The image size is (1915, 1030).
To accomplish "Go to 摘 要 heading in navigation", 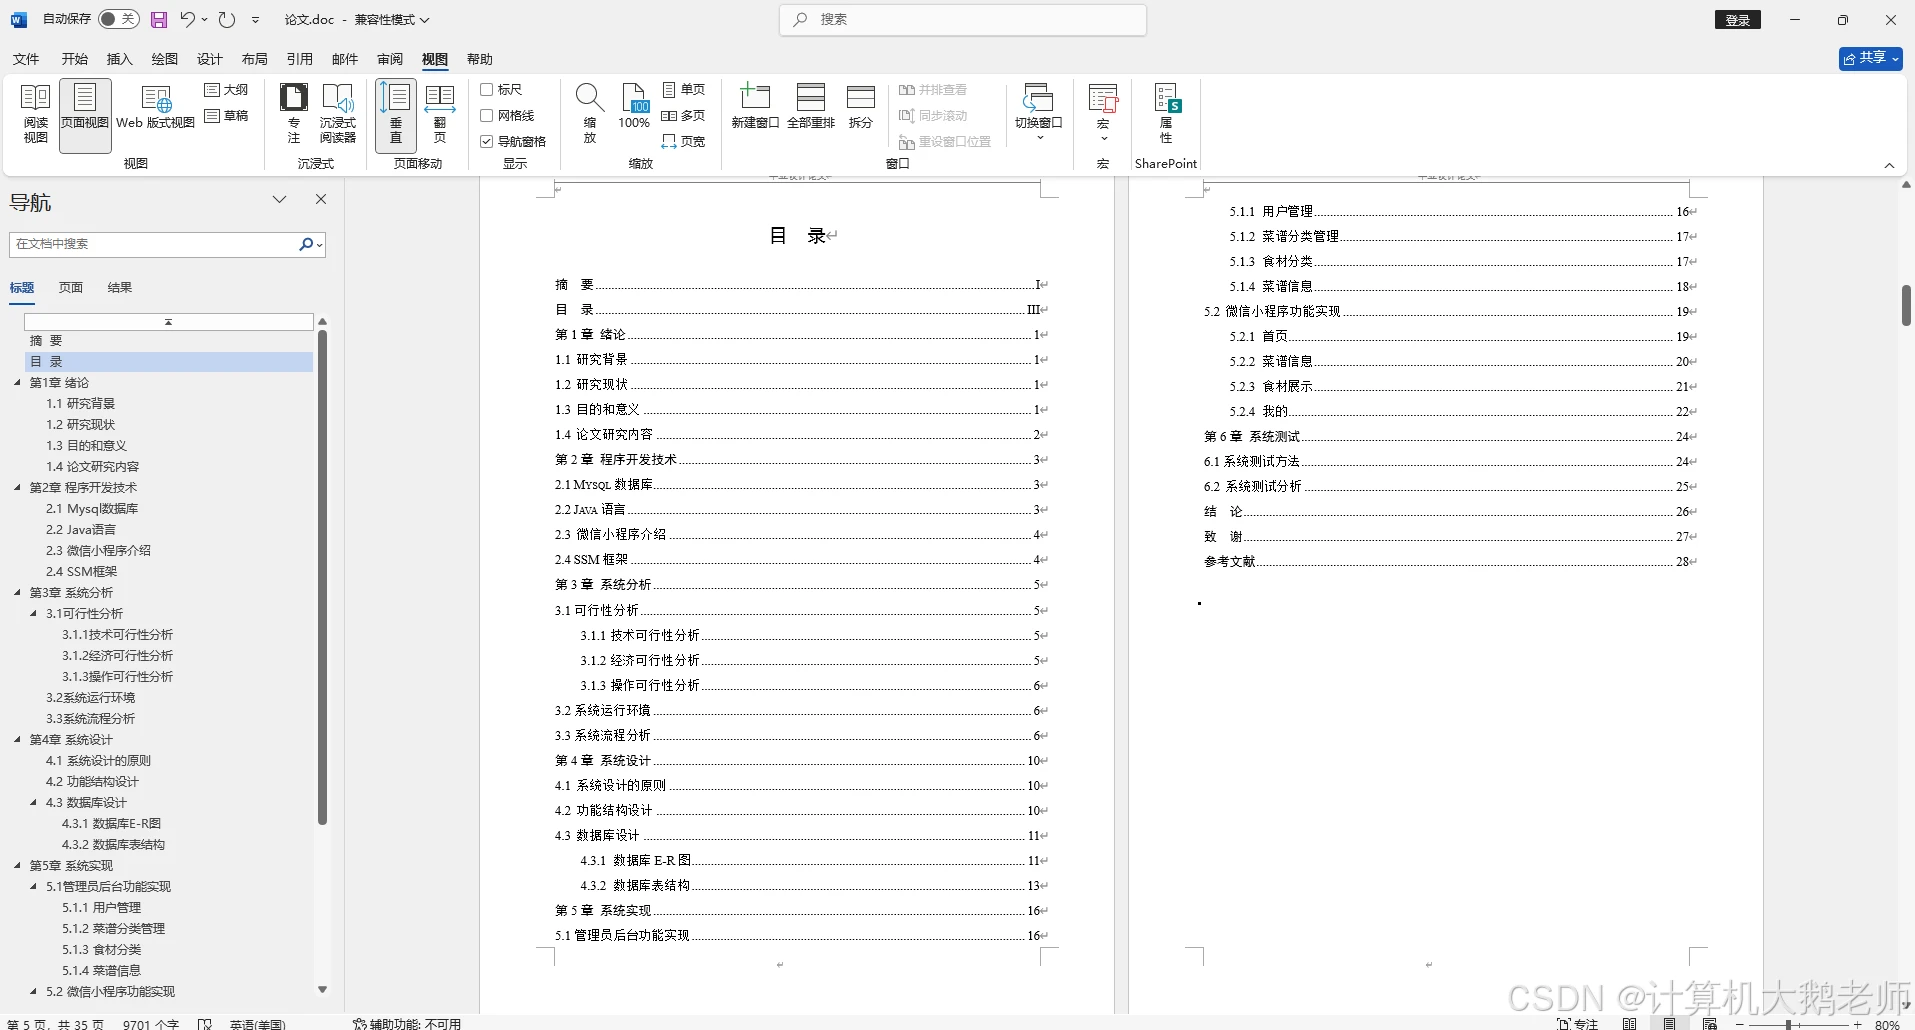I will point(46,341).
